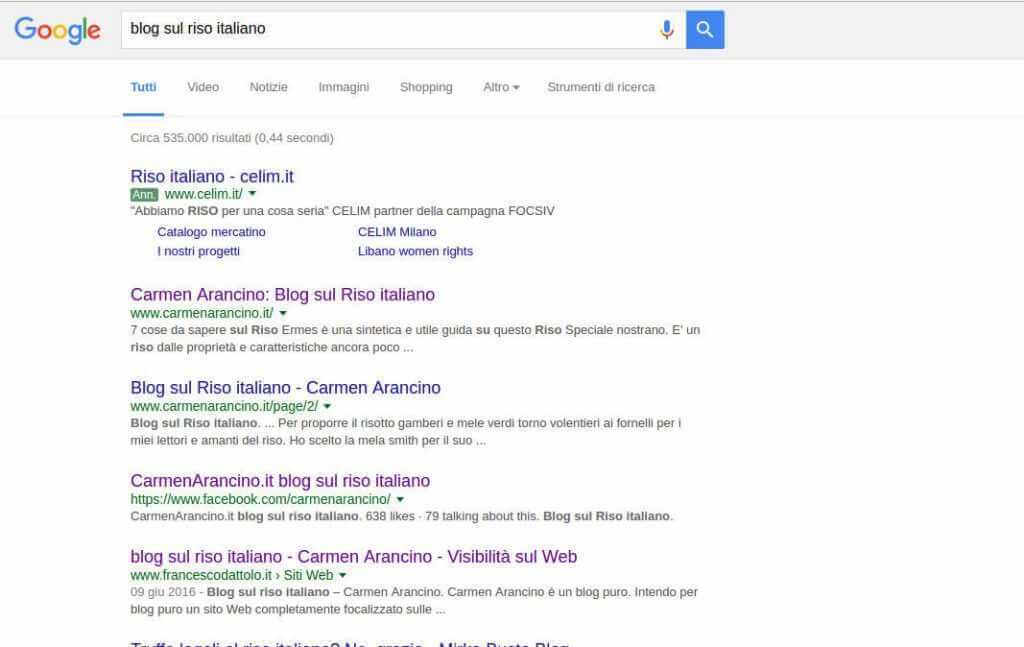Click the blue search magnifier button
The image size is (1024, 647).
click(705, 29)
